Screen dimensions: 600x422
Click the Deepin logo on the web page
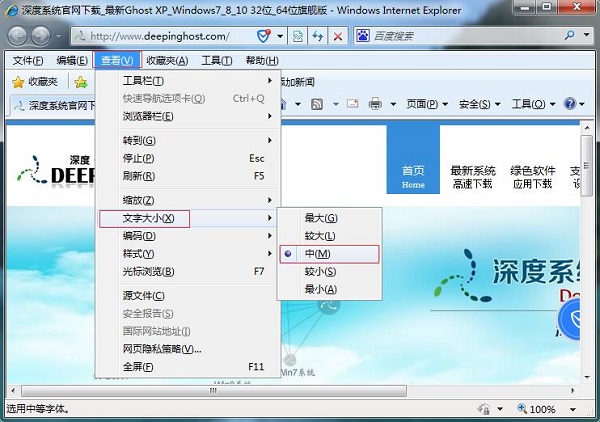(56, 170)
